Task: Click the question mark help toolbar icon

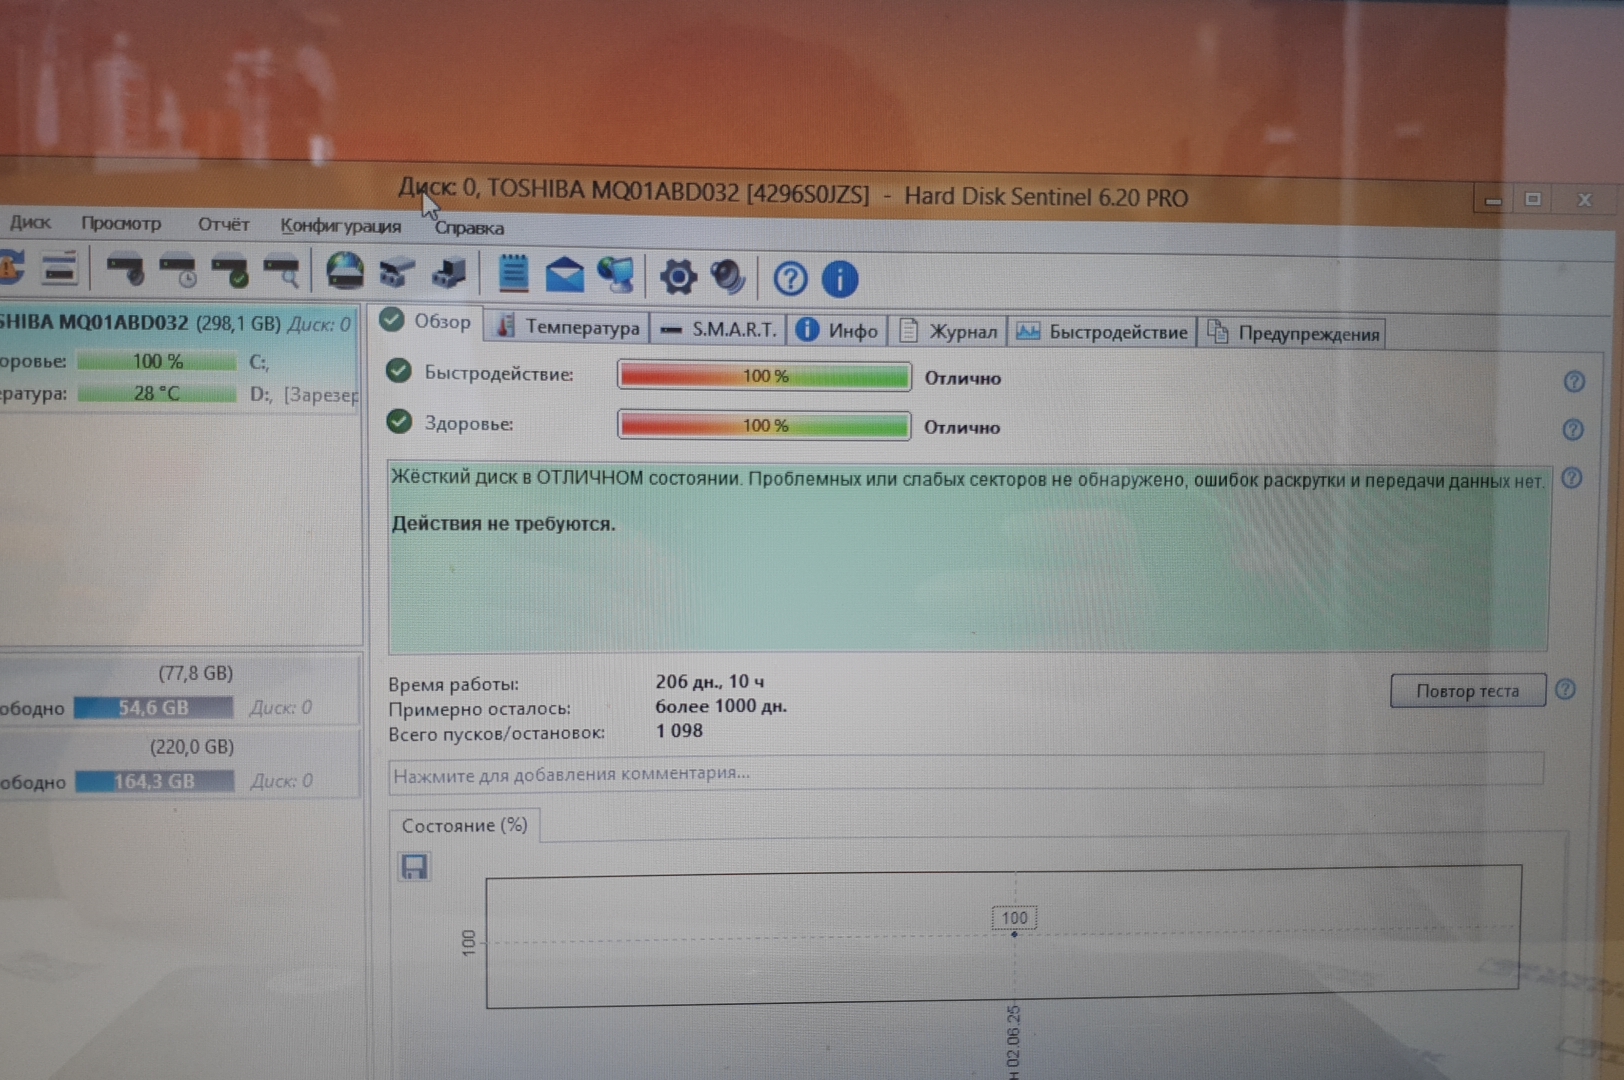Action: [790, 279]
